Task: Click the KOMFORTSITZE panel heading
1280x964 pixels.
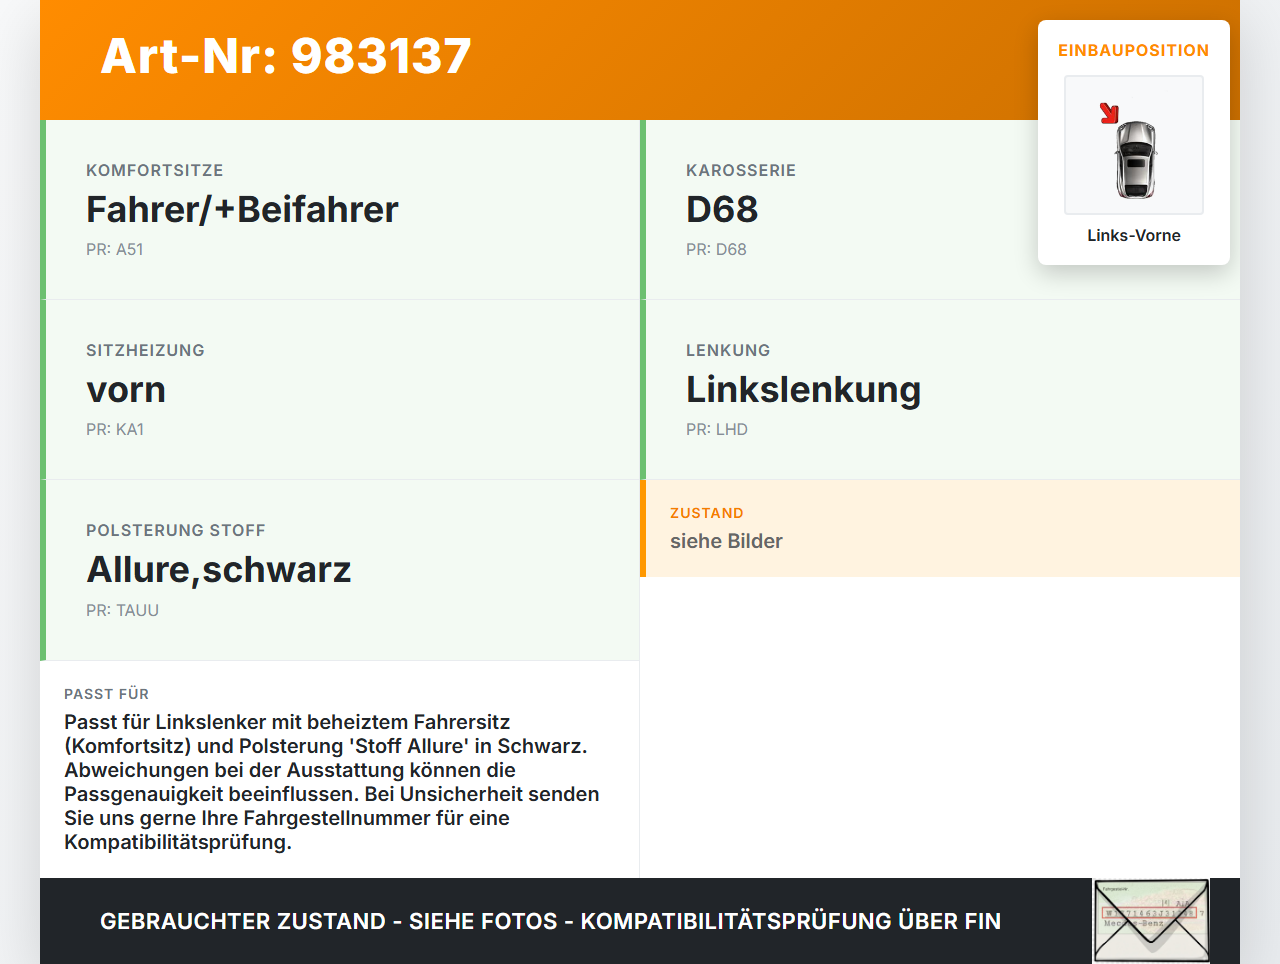Action: pyautogui.click(x=154, y=170)
